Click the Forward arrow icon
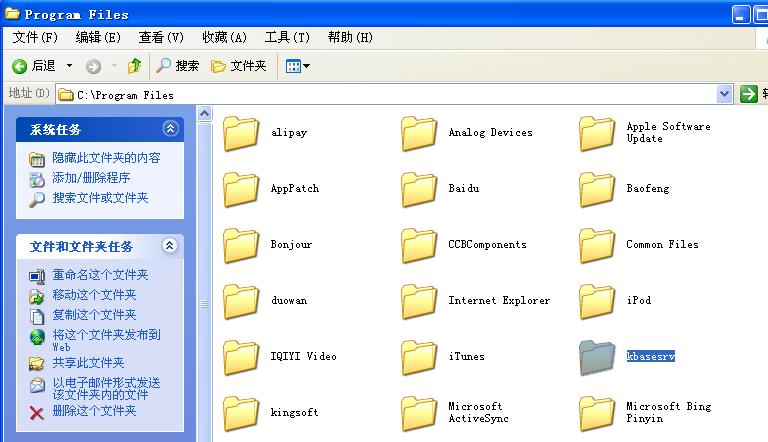768x442 pixels. [93, 66]
